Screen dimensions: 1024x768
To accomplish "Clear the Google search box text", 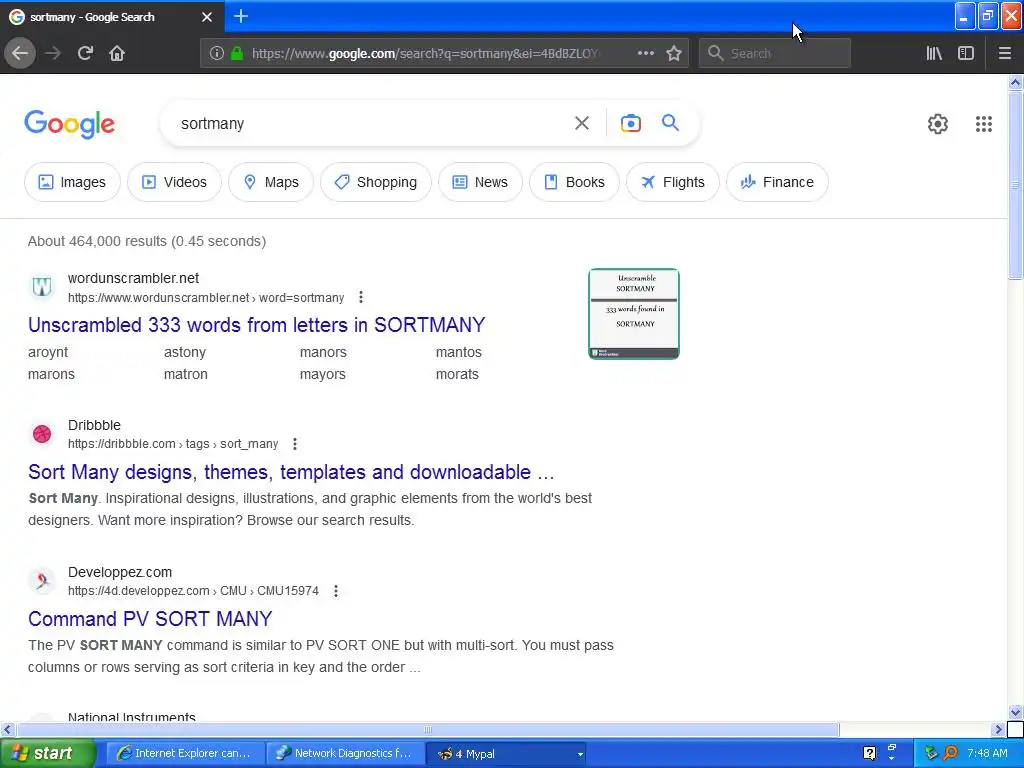I will 582,123.
